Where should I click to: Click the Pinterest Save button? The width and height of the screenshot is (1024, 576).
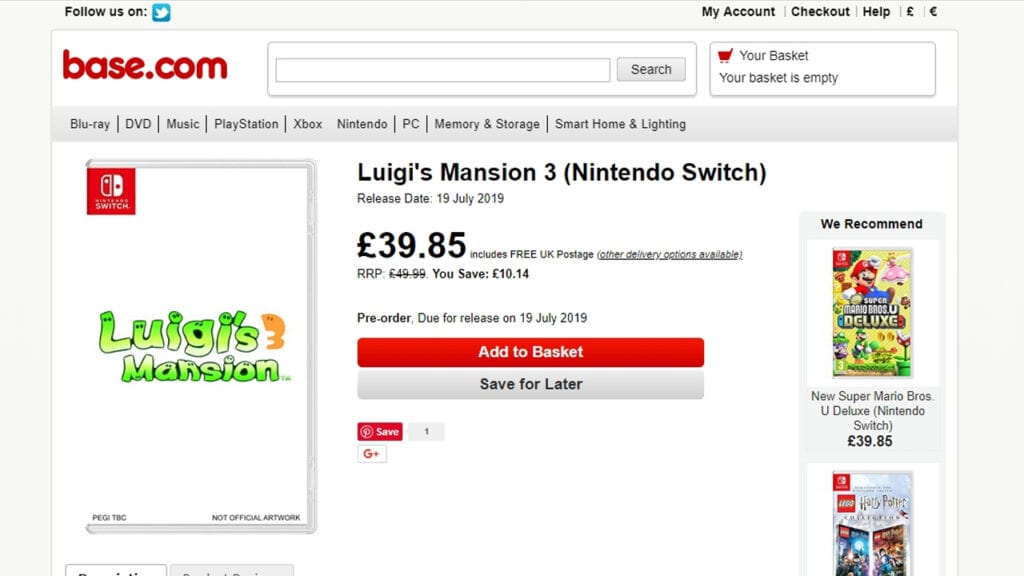[x=380, y=432]
